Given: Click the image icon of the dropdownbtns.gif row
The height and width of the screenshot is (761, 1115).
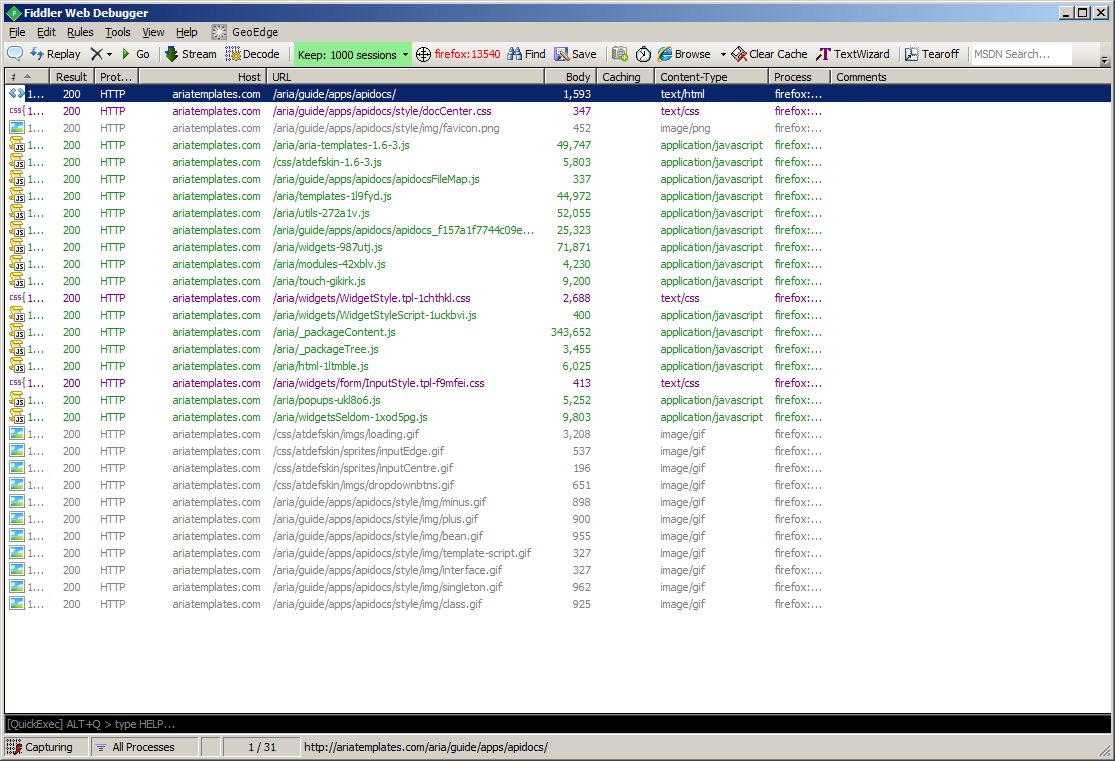Looking at the screenshot, I should click(x=16, y=484).
